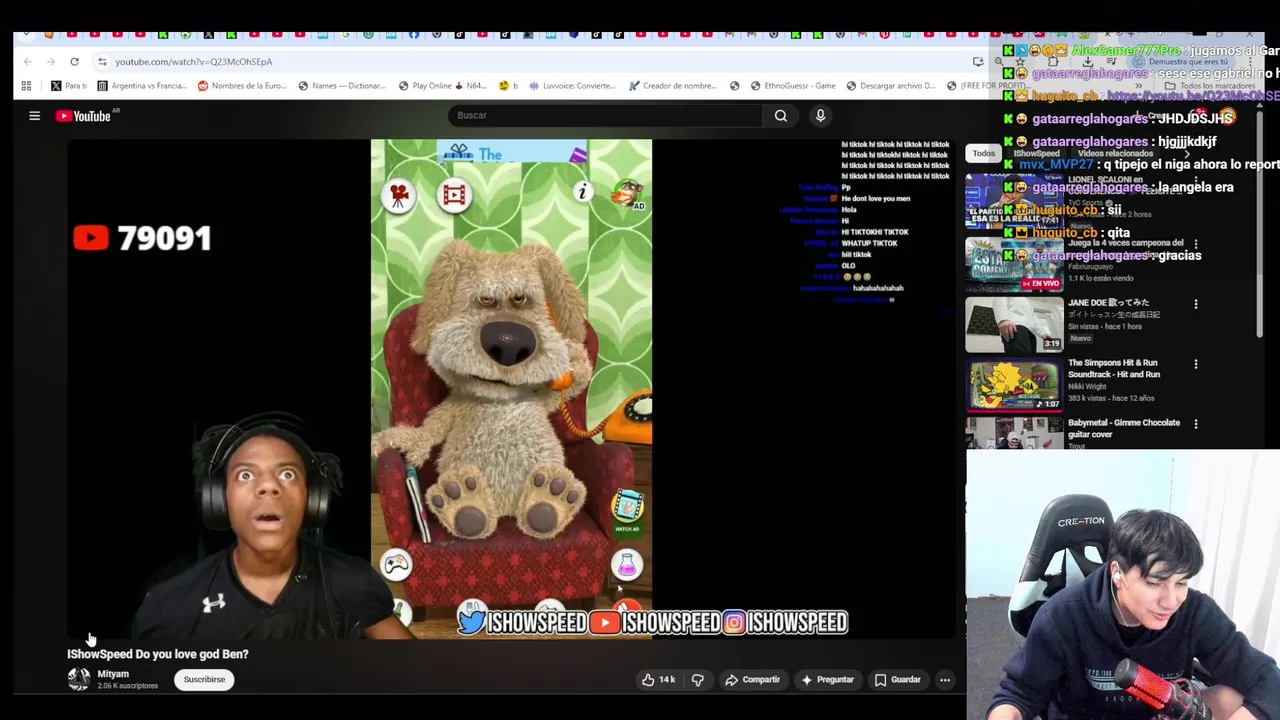Open the 'Para ti' X bookmark
Image resolution: width=1280 pixels, height=720 pixels.
(x=69, y=86)
